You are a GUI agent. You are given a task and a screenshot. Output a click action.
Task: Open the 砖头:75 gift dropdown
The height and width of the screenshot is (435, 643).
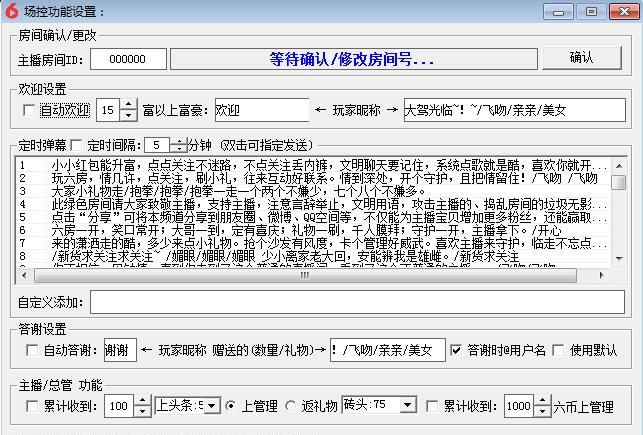(408, 405)
